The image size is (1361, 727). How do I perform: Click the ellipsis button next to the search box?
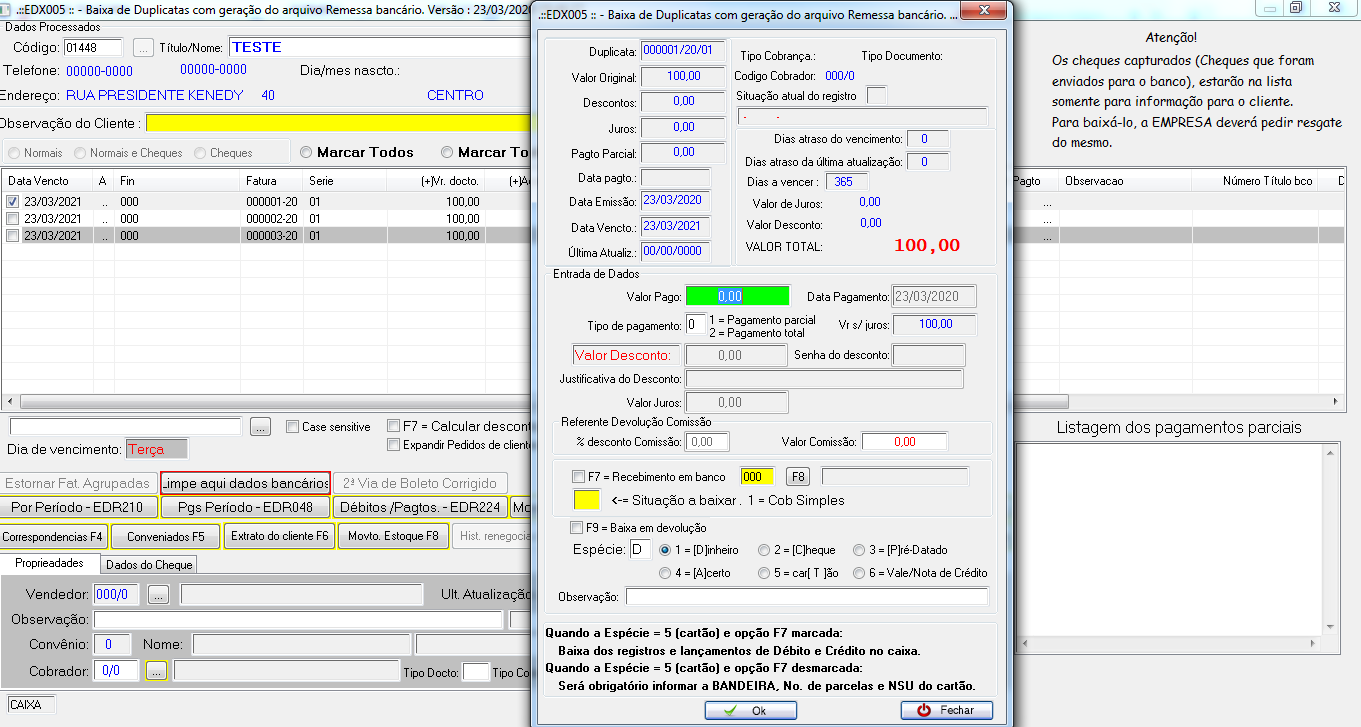260,427
